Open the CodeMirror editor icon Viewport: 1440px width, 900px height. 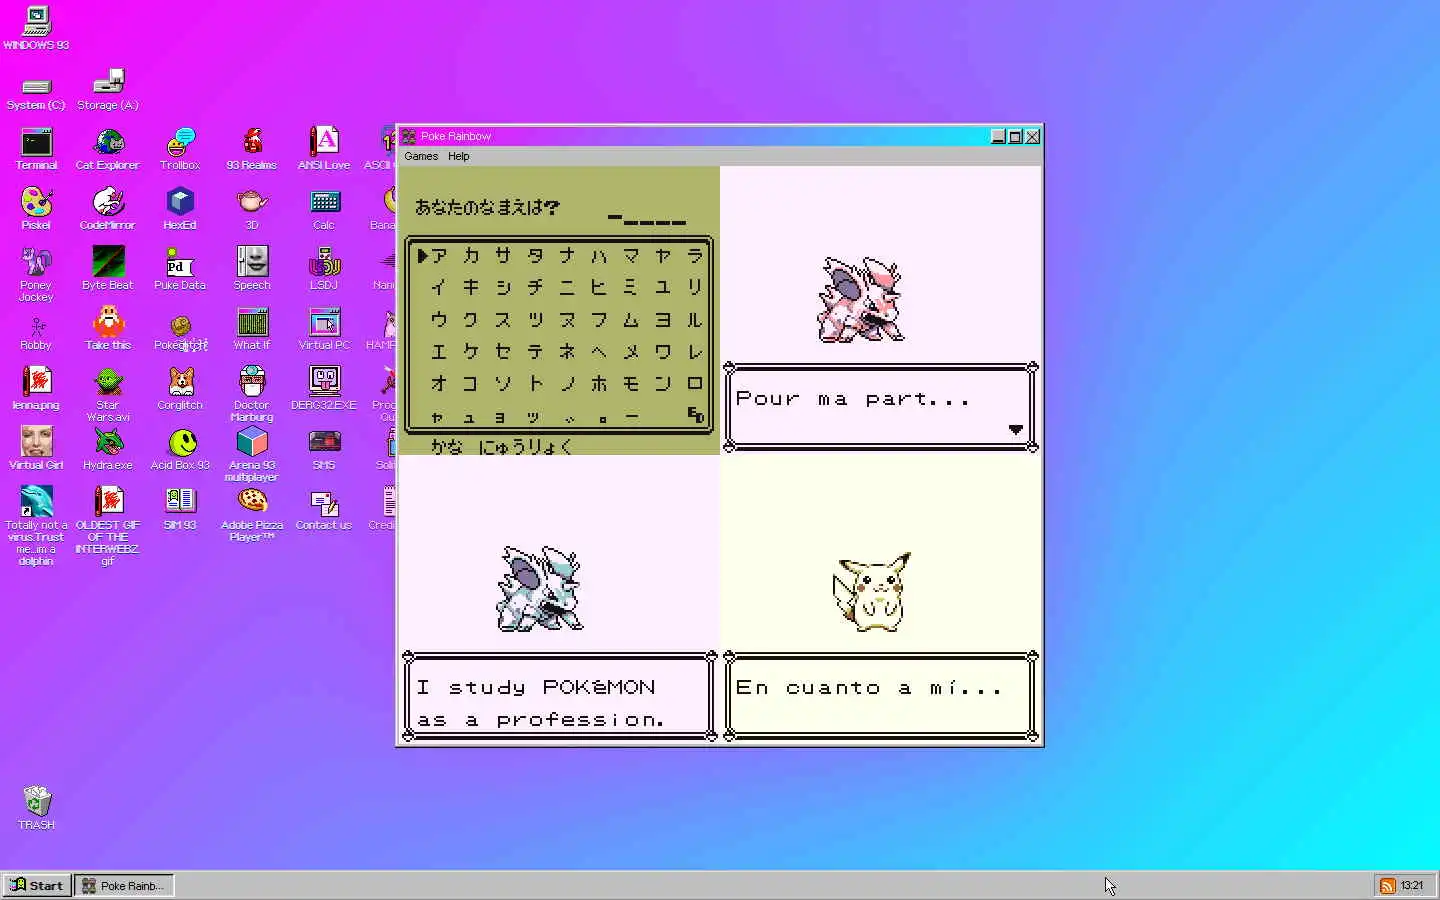(x=108, y=209)
